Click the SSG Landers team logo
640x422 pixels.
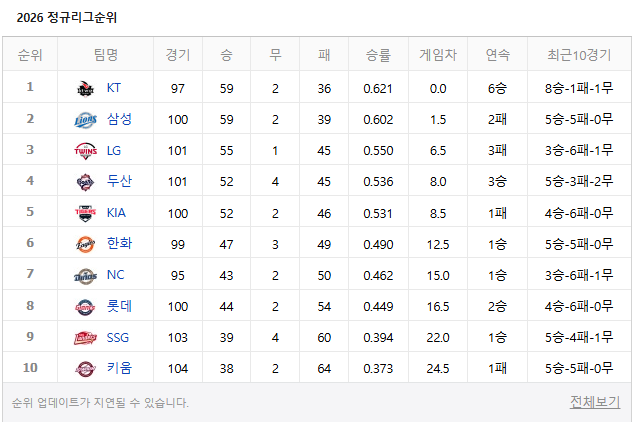[x=85, y=338]
